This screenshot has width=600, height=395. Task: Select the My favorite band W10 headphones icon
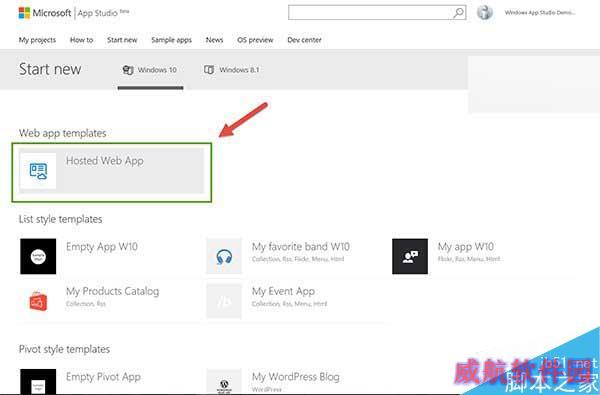click(224, 256)
